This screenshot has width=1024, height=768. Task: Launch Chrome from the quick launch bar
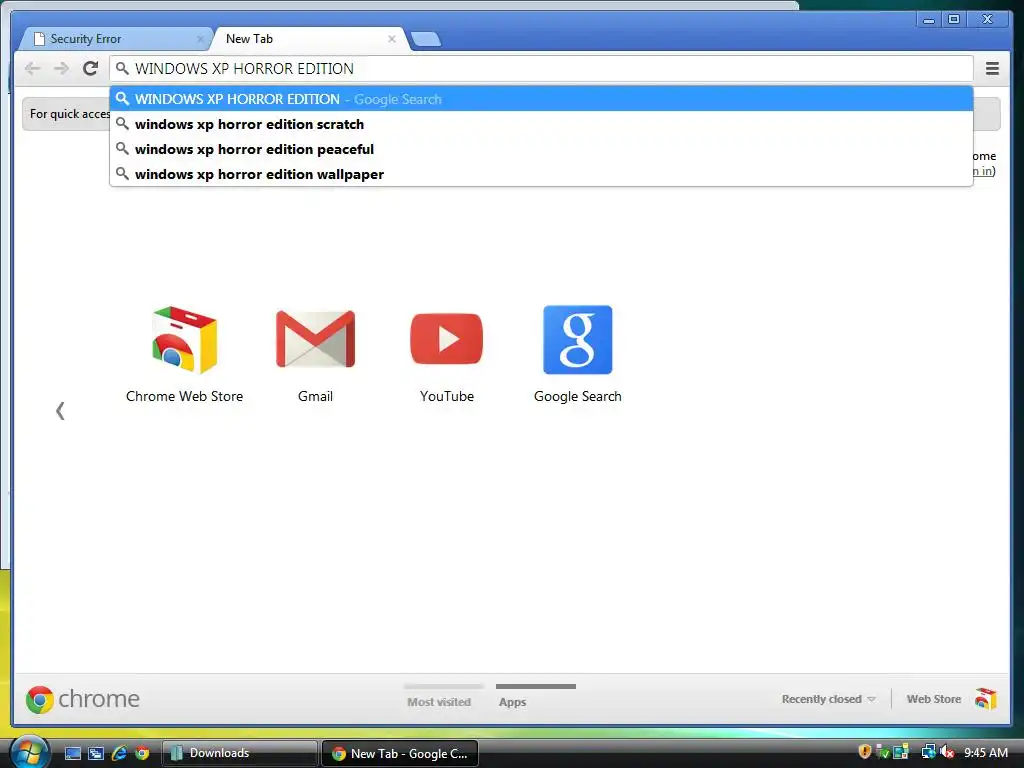142,753
